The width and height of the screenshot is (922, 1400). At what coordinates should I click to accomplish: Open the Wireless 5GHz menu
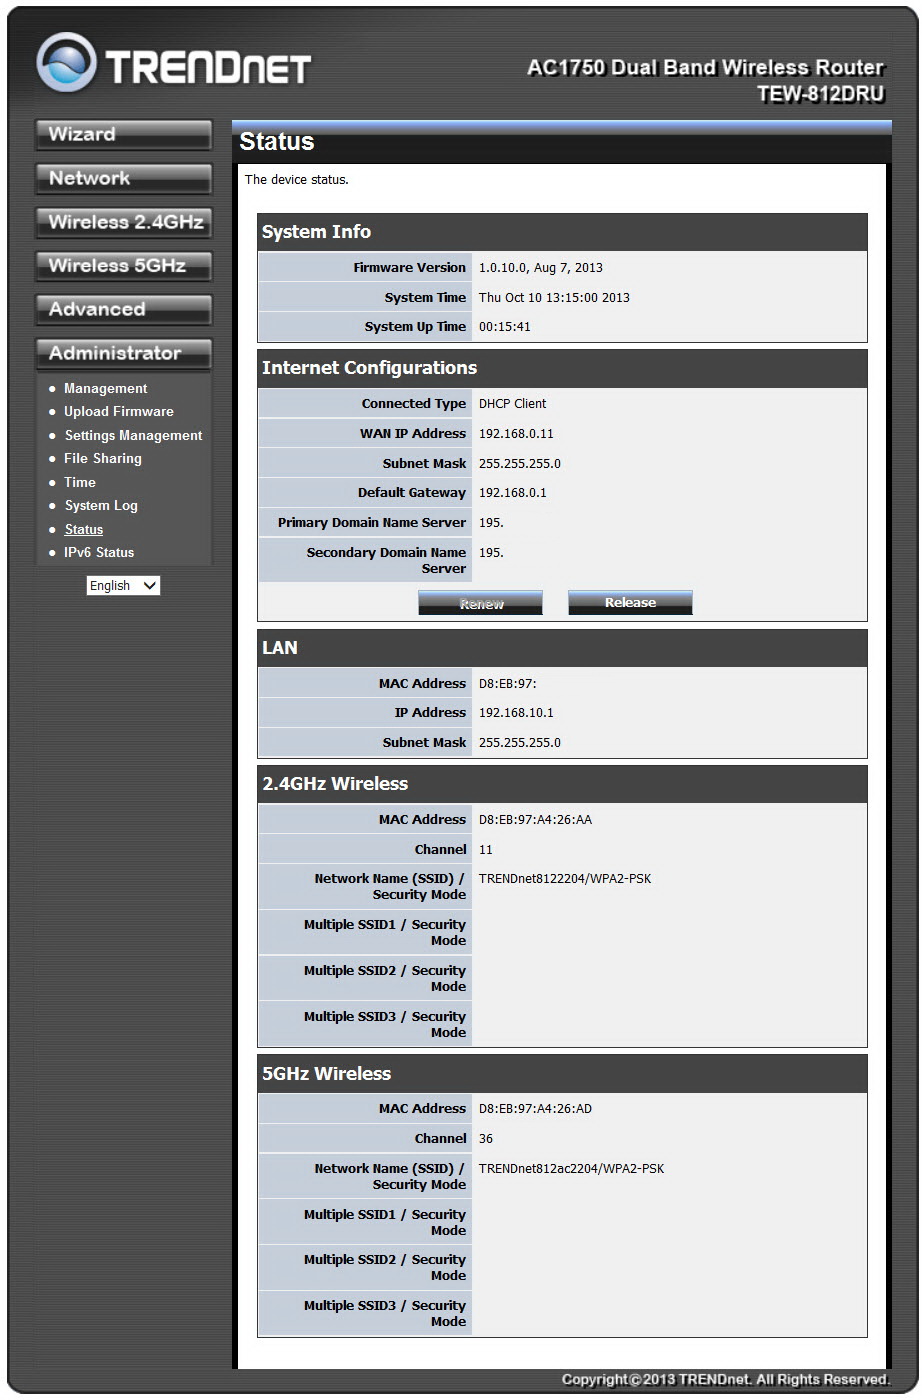(x=123, y=266)
